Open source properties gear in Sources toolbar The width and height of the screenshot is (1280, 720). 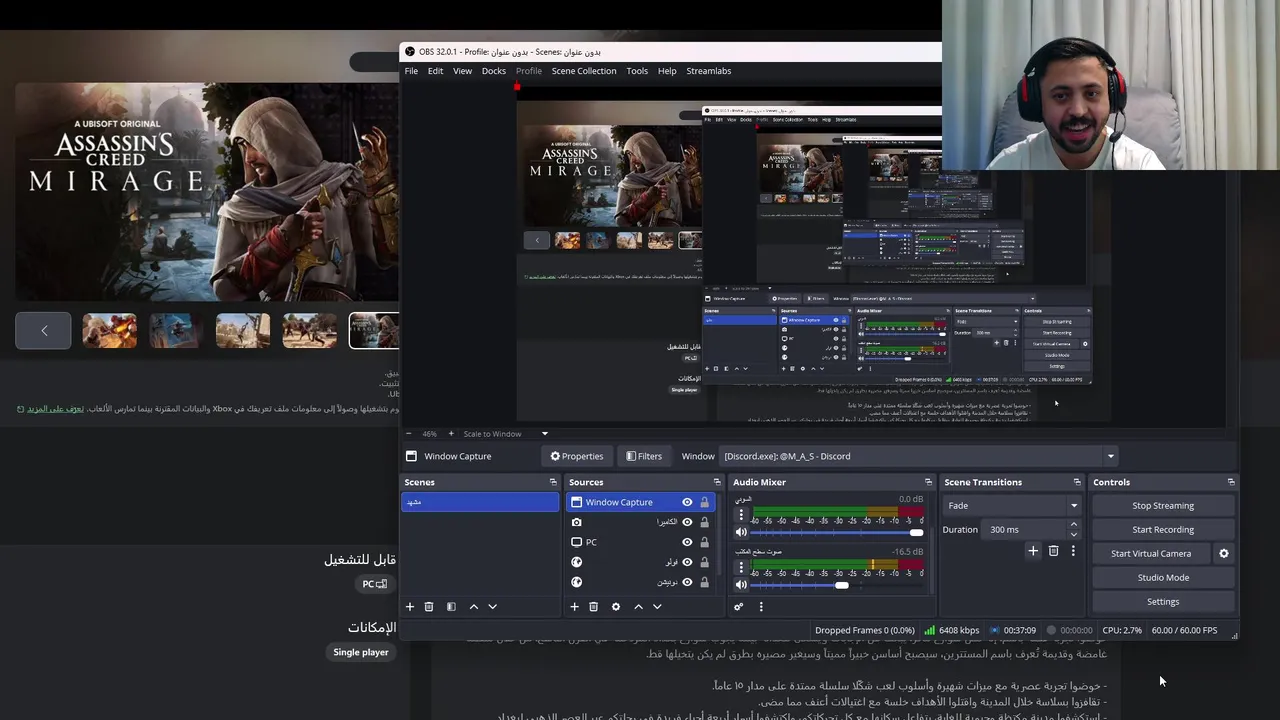click(616, 606)
